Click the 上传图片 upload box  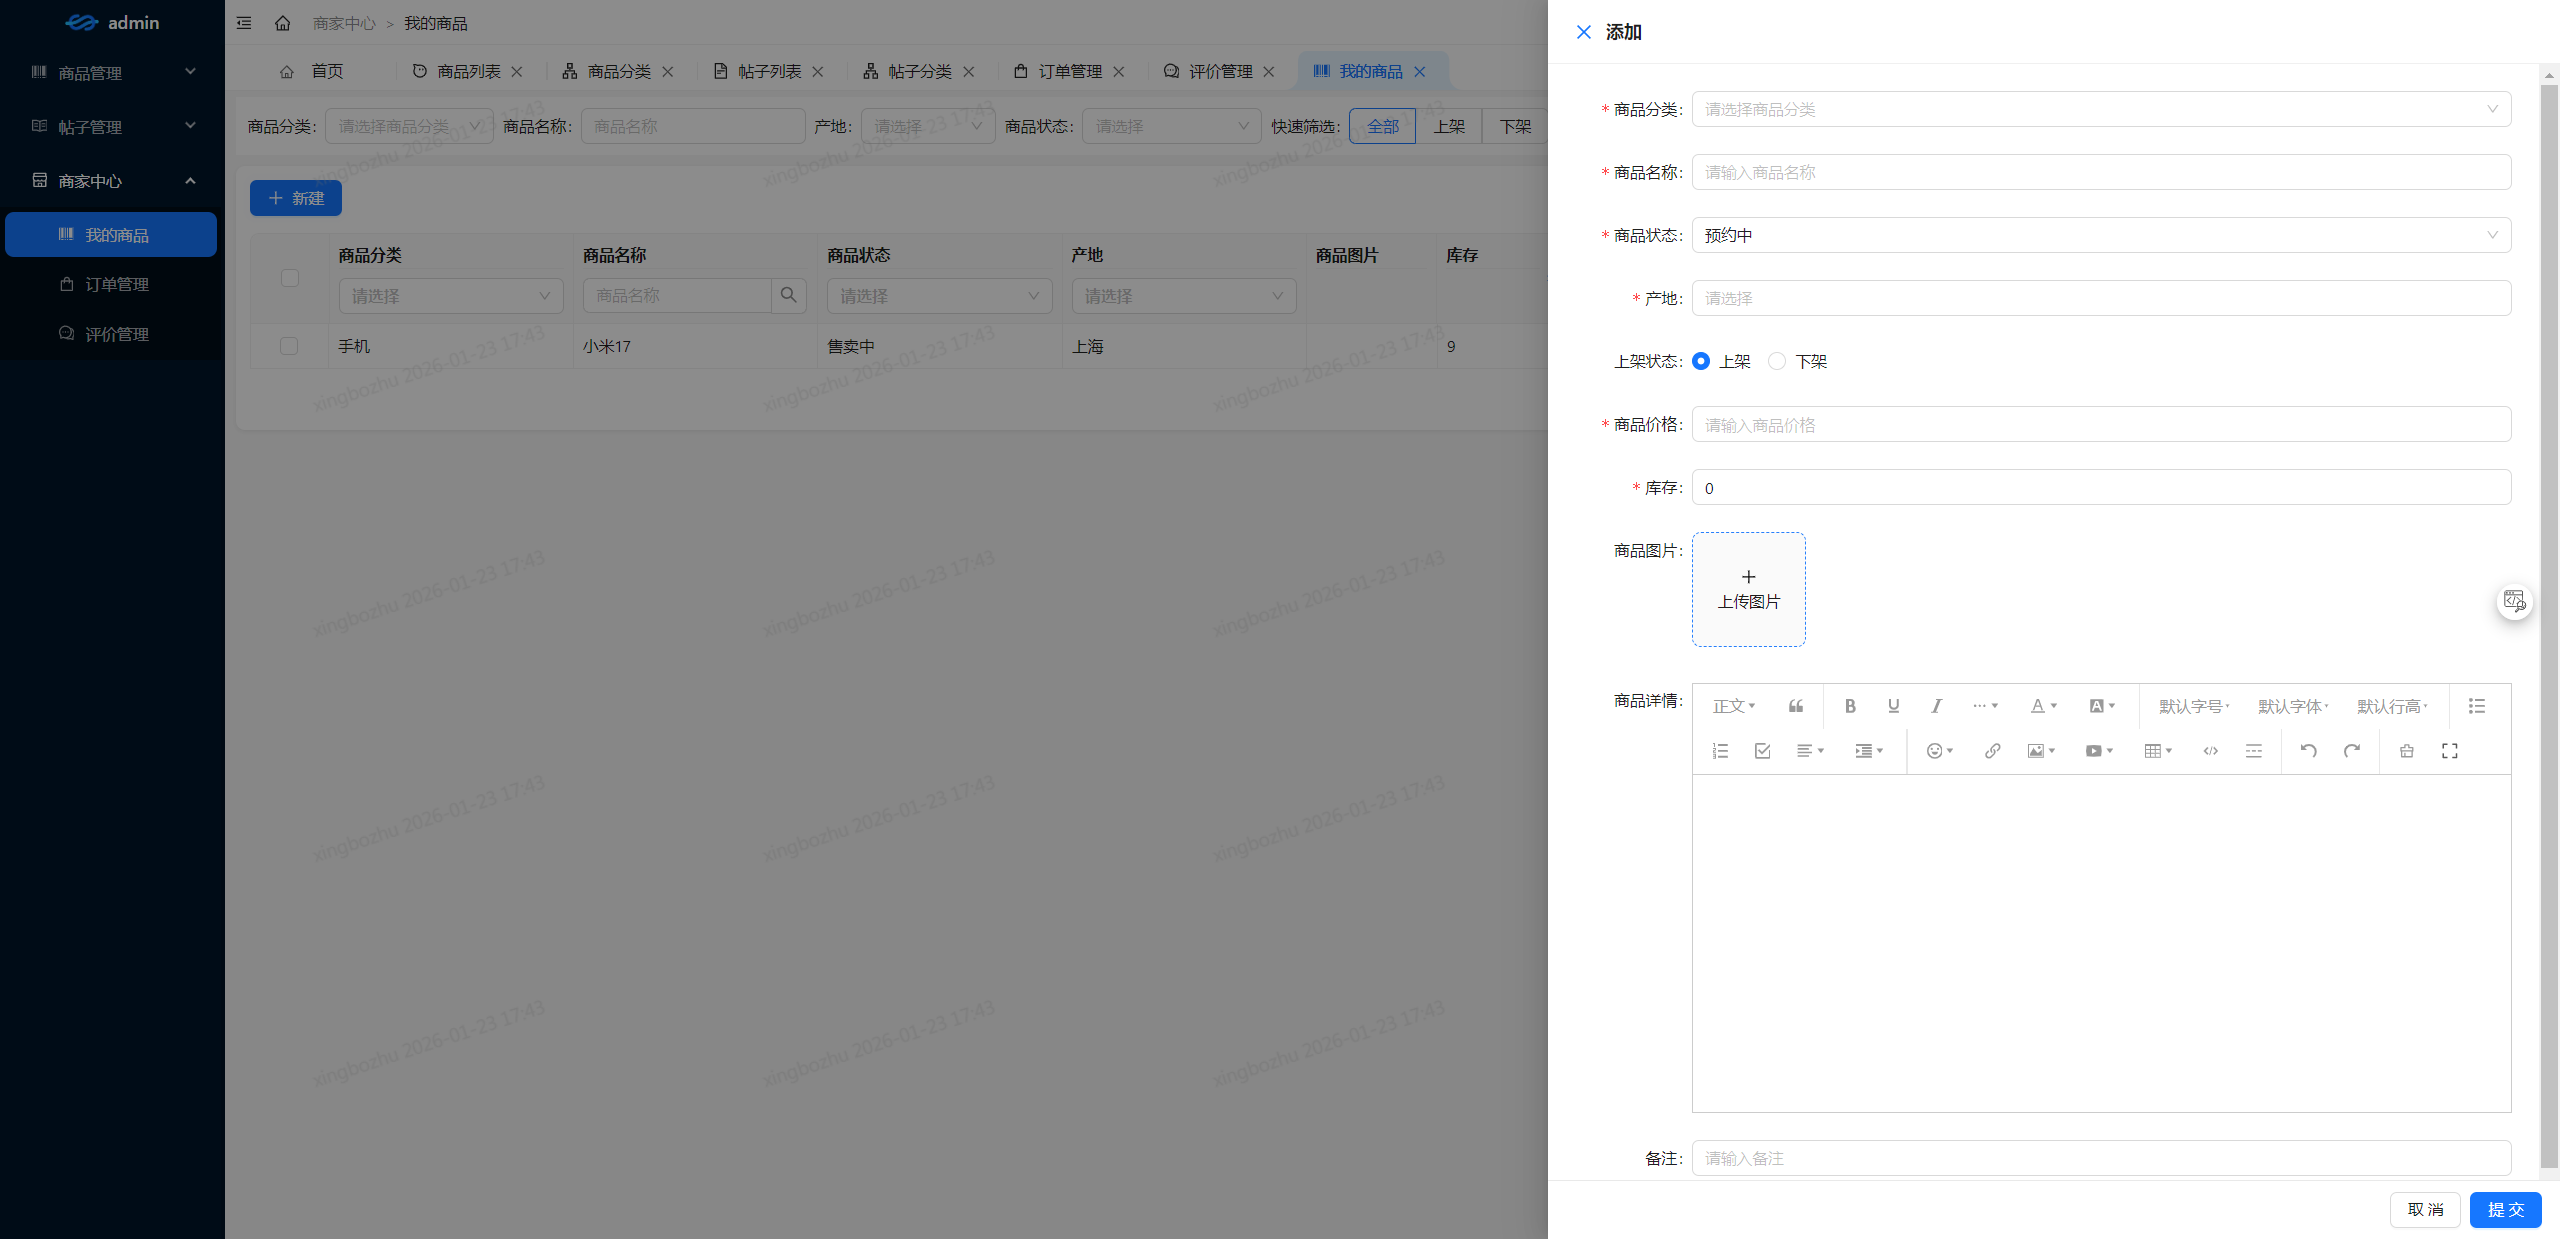pyautogui.click(x=1748, y=589)
